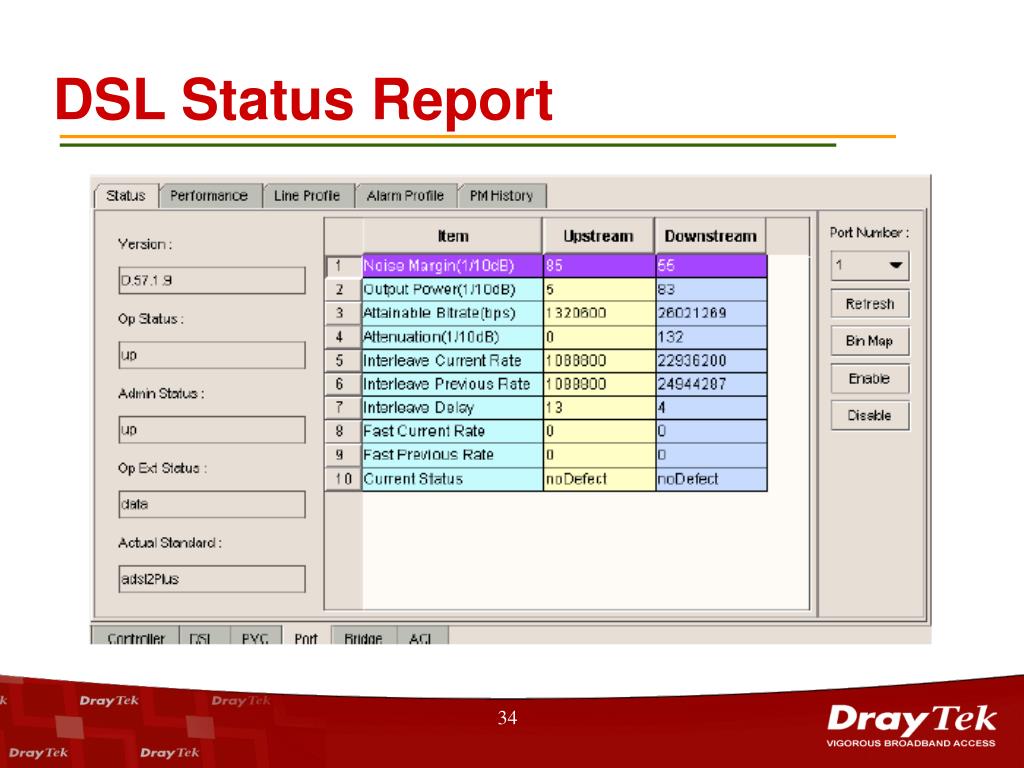Click the Op Status field
Image resolution: width=1024 pixels, height=768 pixels.
click(212, 355)
